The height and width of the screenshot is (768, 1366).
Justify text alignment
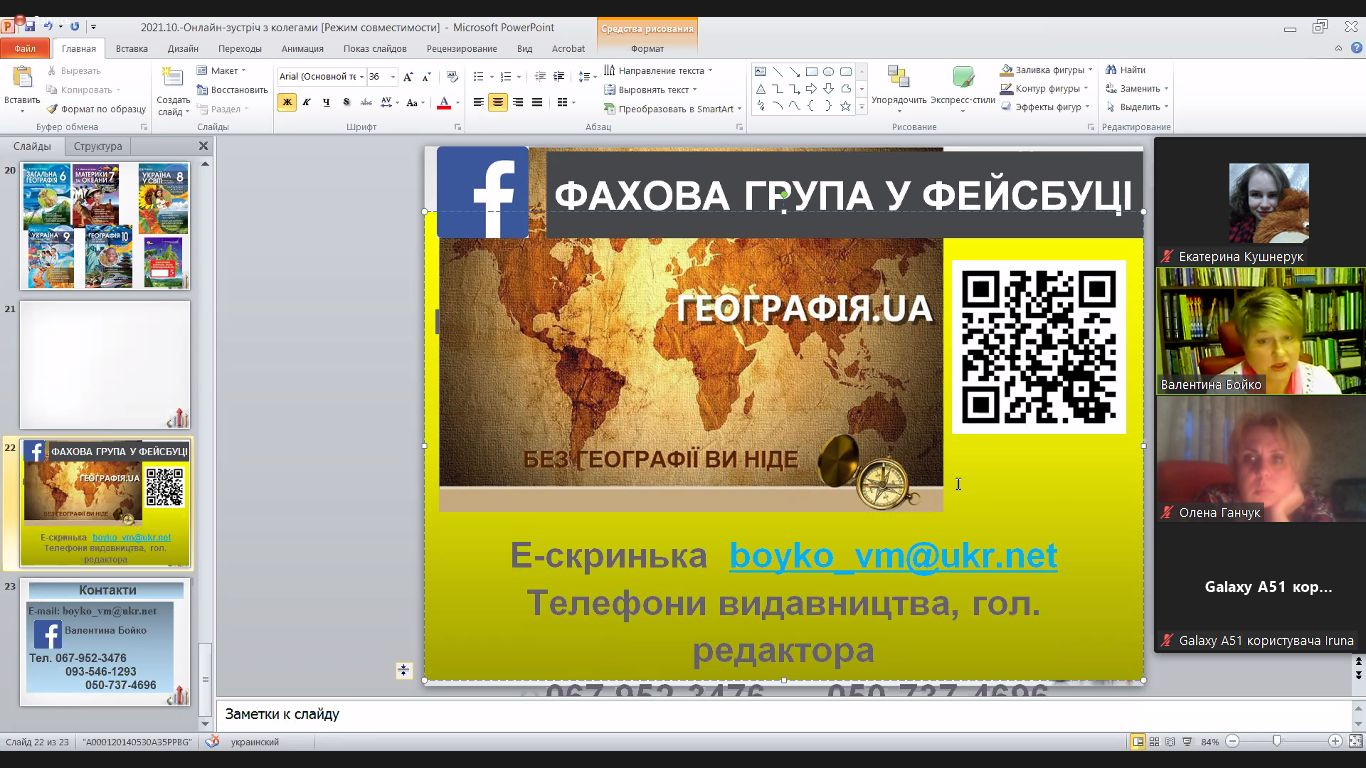pyautogui.click(x=537, y=102)
